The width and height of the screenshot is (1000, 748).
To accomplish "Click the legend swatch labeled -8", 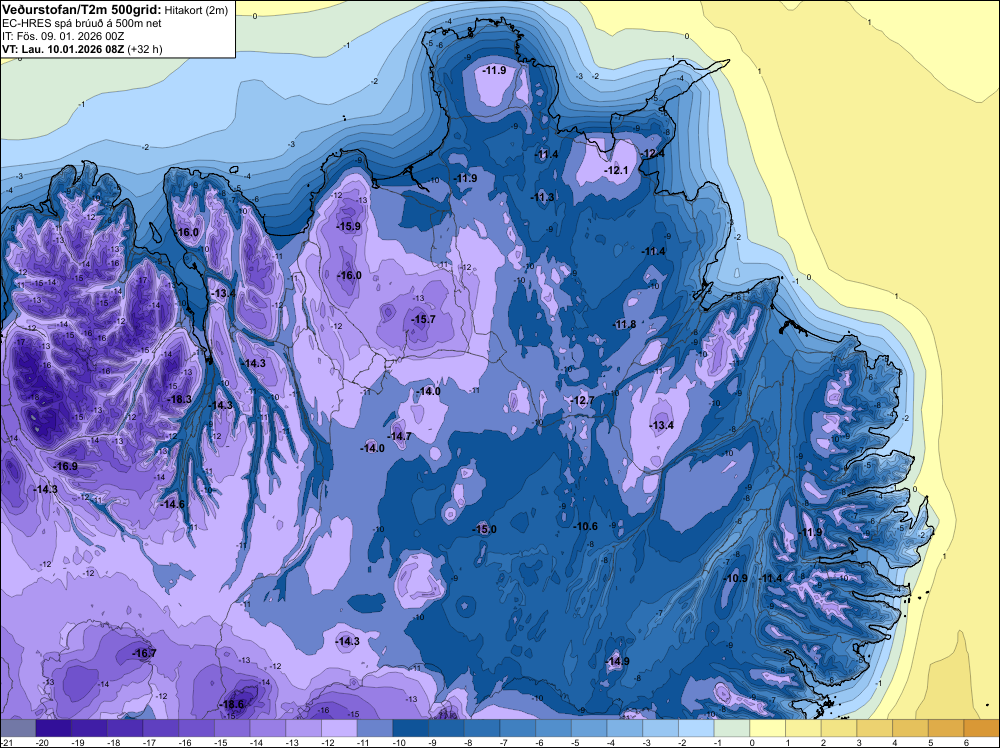I will point(482,728).
